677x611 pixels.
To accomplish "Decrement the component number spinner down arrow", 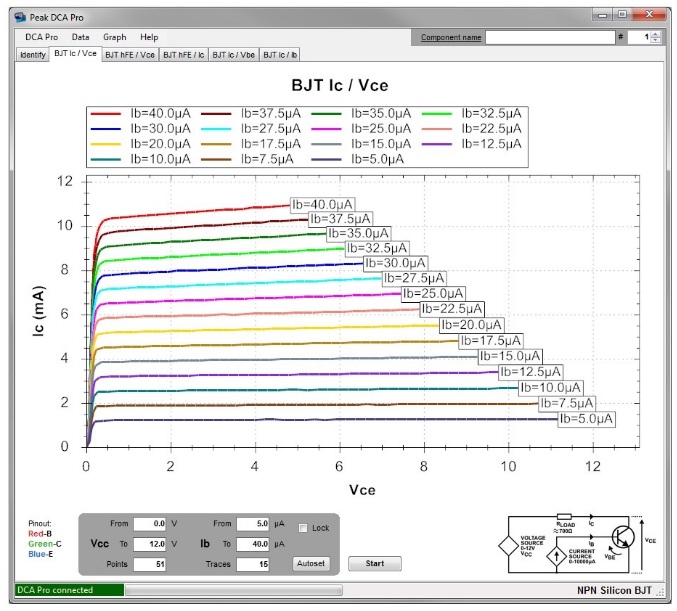I will coord(656,40).
